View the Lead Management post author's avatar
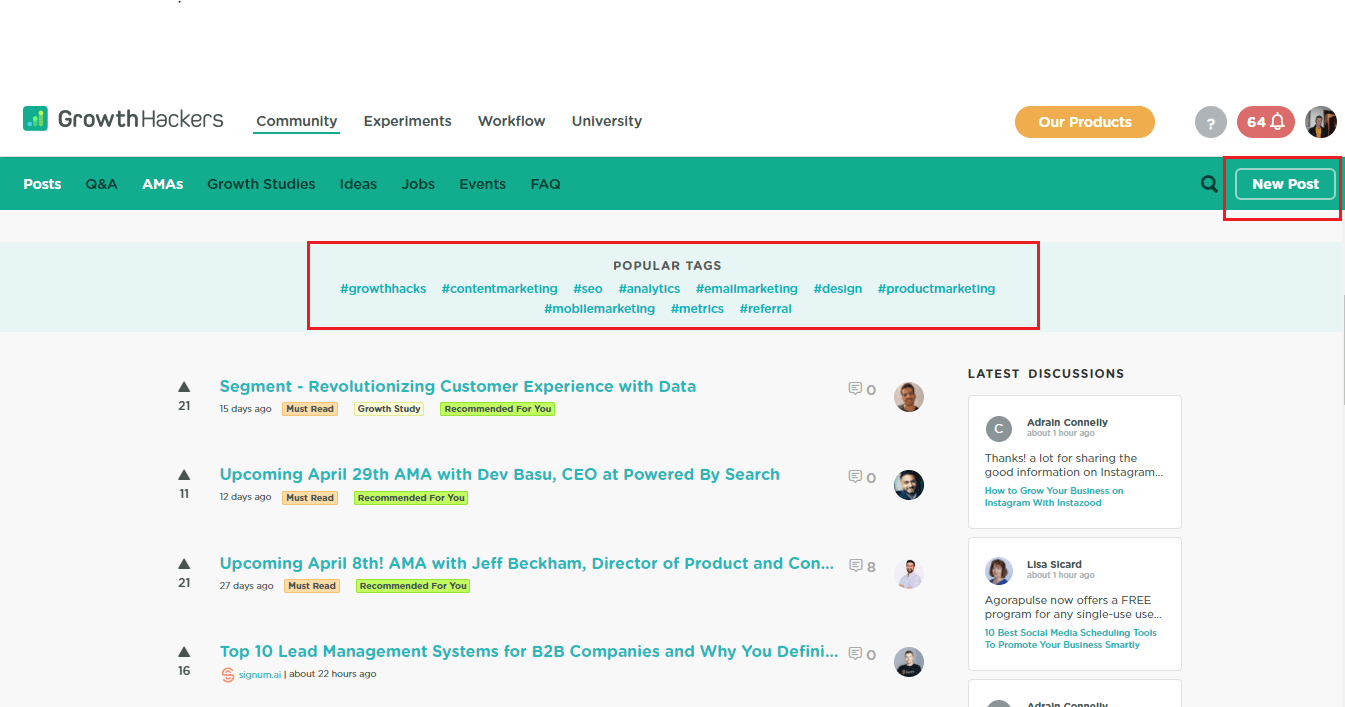 click(x=909, y=662)
